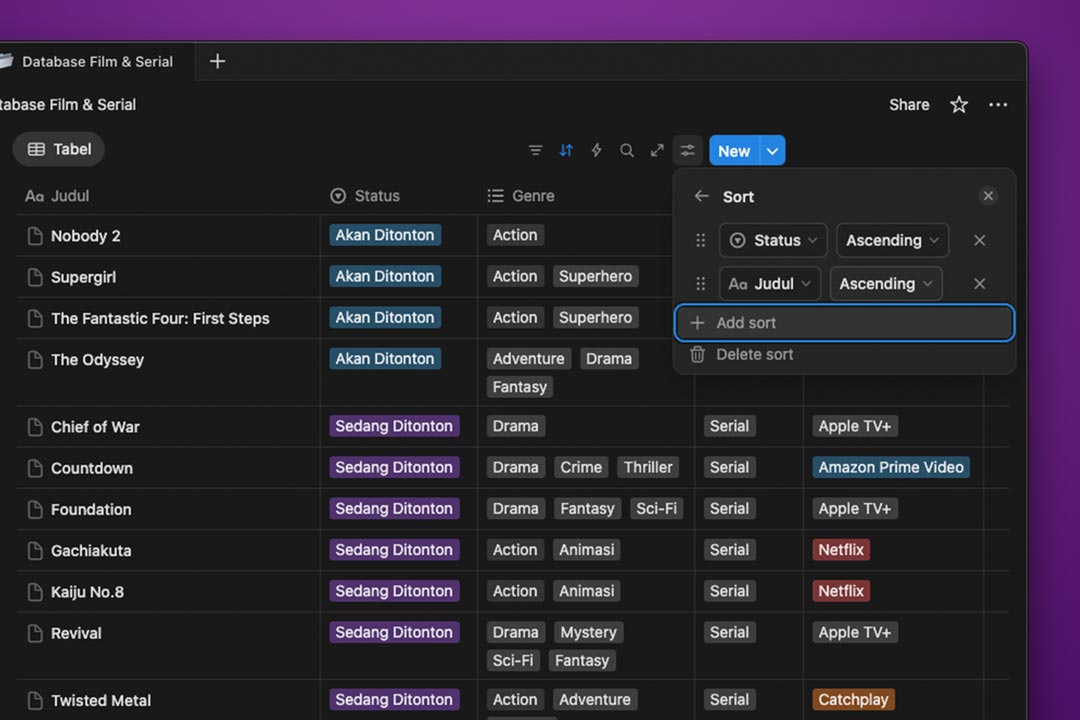Click Delete sort option
The image size is (1080, 720).
click(x=754, y=354)
